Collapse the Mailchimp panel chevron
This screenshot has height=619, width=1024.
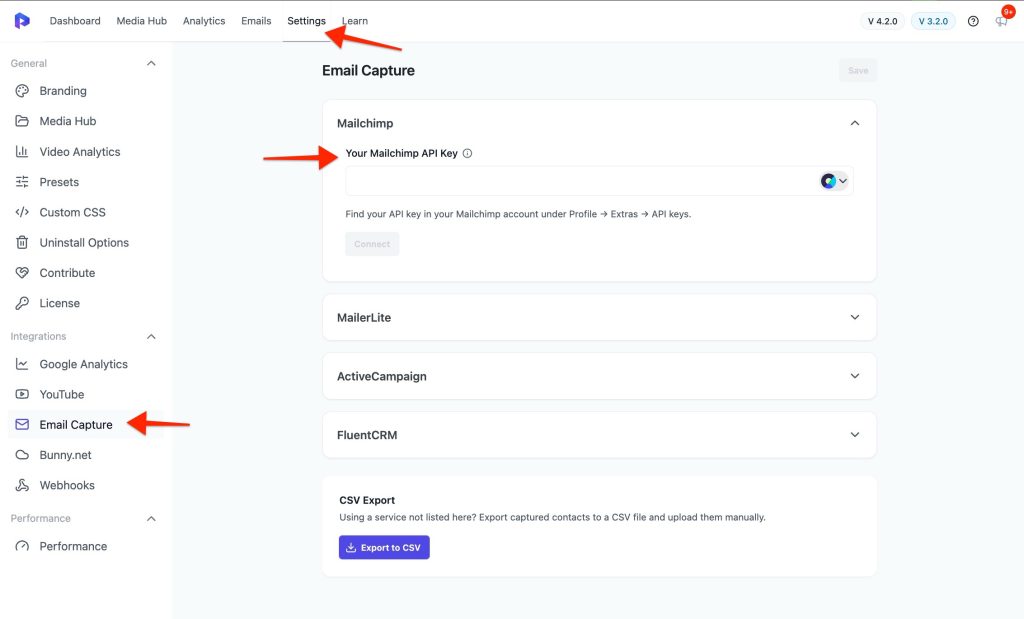click(x=854, y=123)
